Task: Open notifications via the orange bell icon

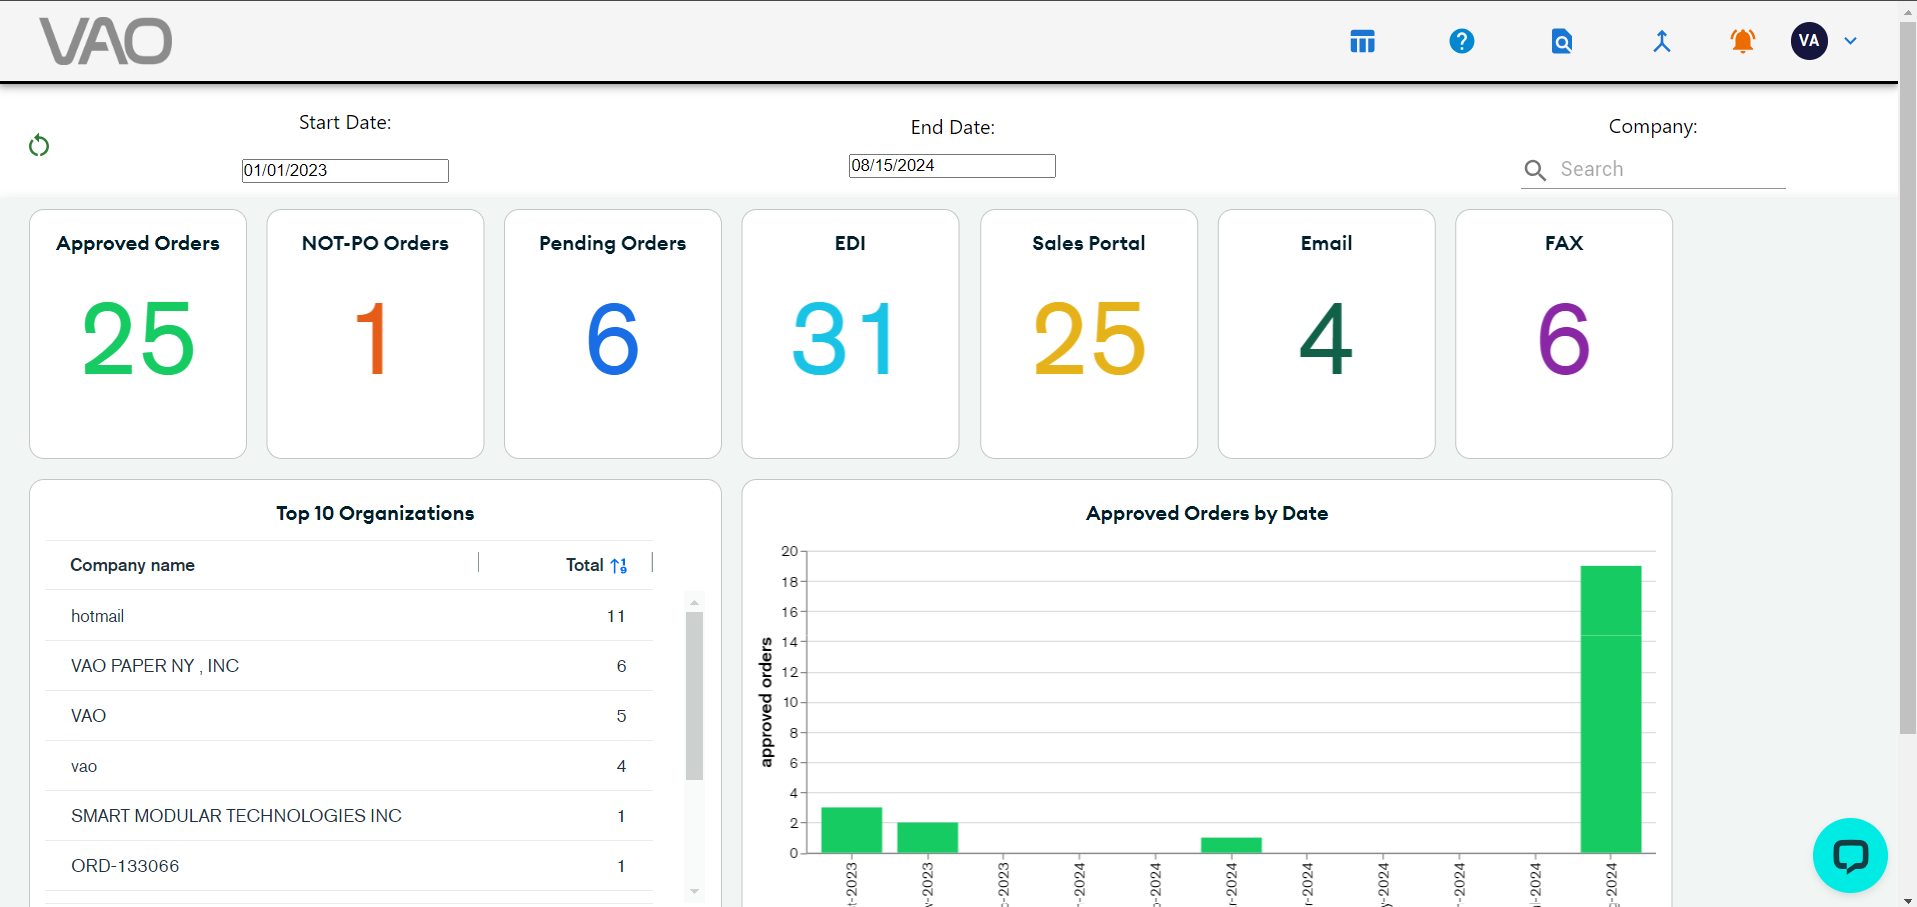Action: (x=1741, y=41)
